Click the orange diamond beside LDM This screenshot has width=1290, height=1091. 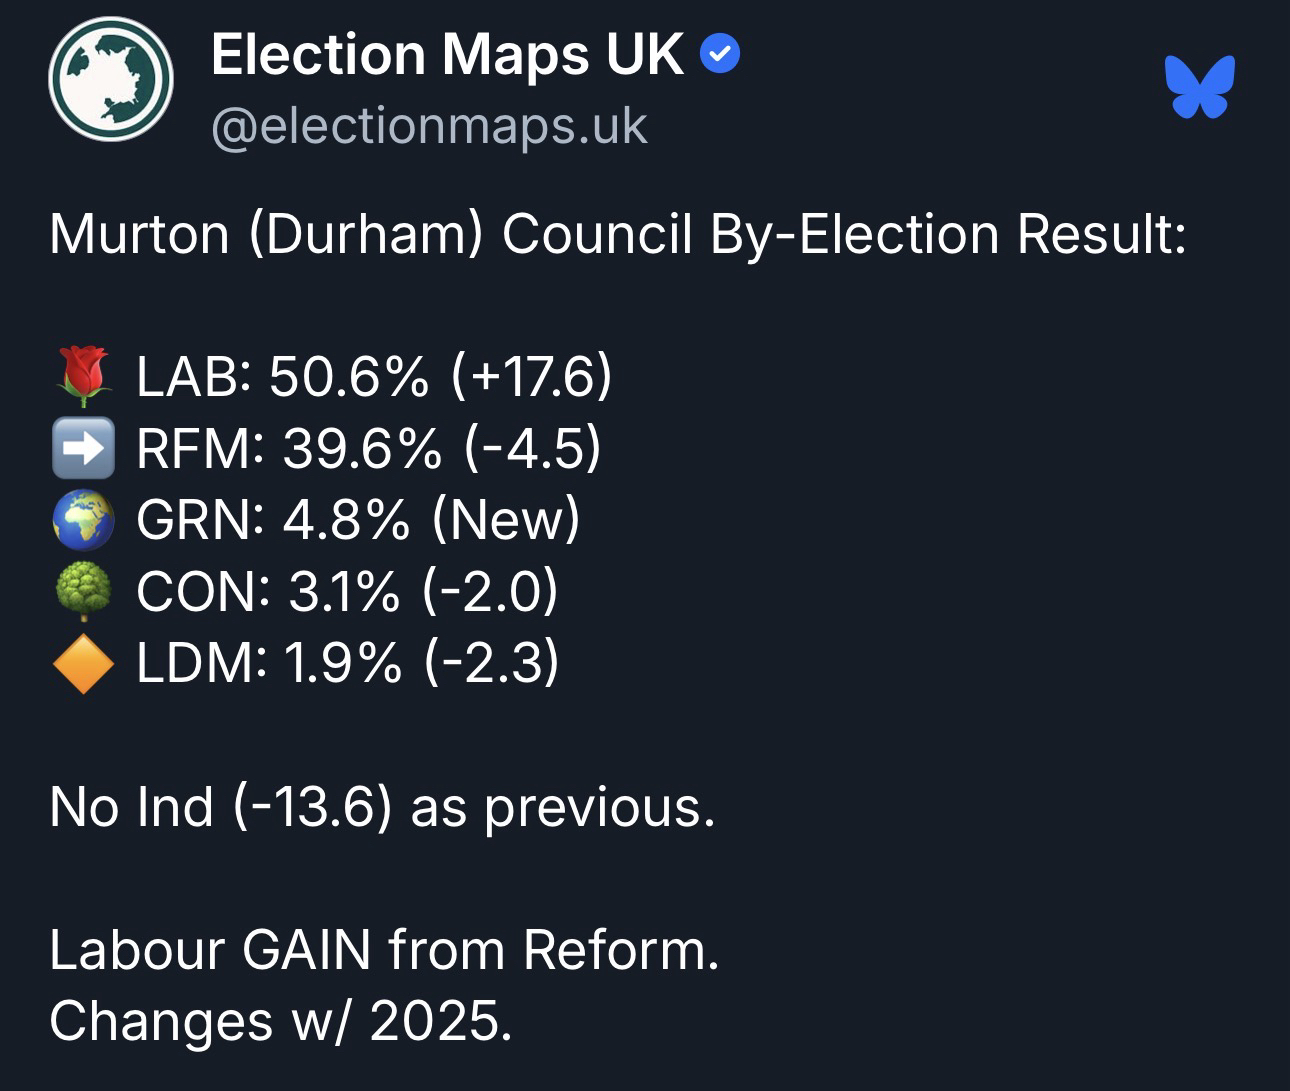[x=83, y=663]
